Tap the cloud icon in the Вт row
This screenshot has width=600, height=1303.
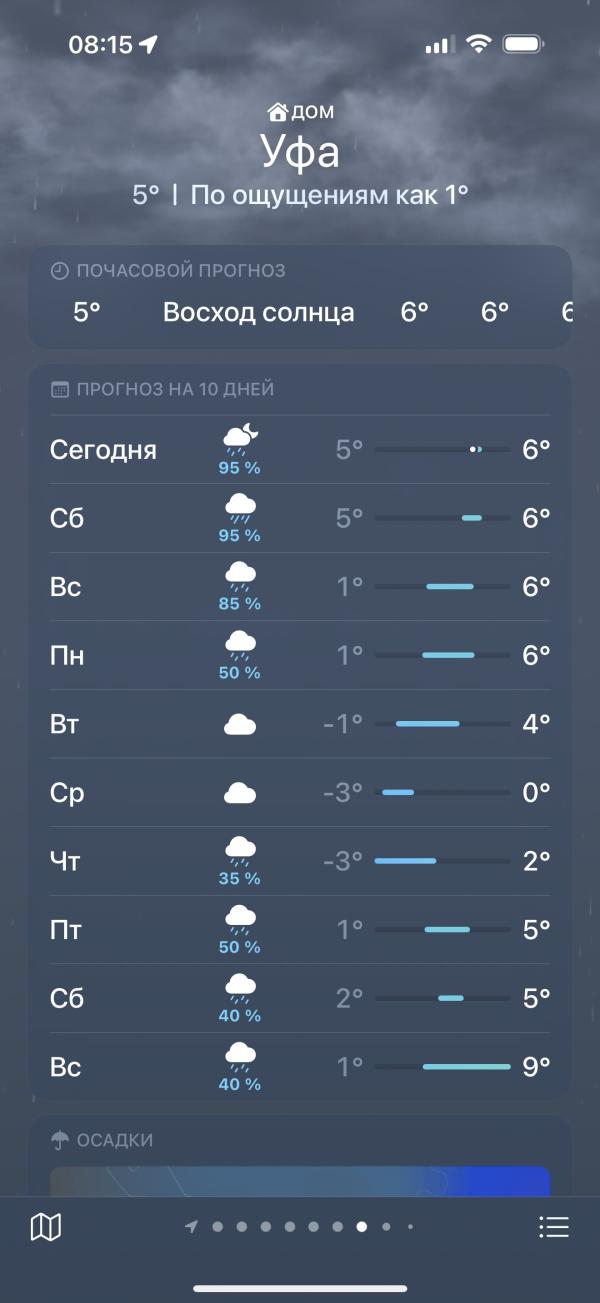(x=240, y=724)
